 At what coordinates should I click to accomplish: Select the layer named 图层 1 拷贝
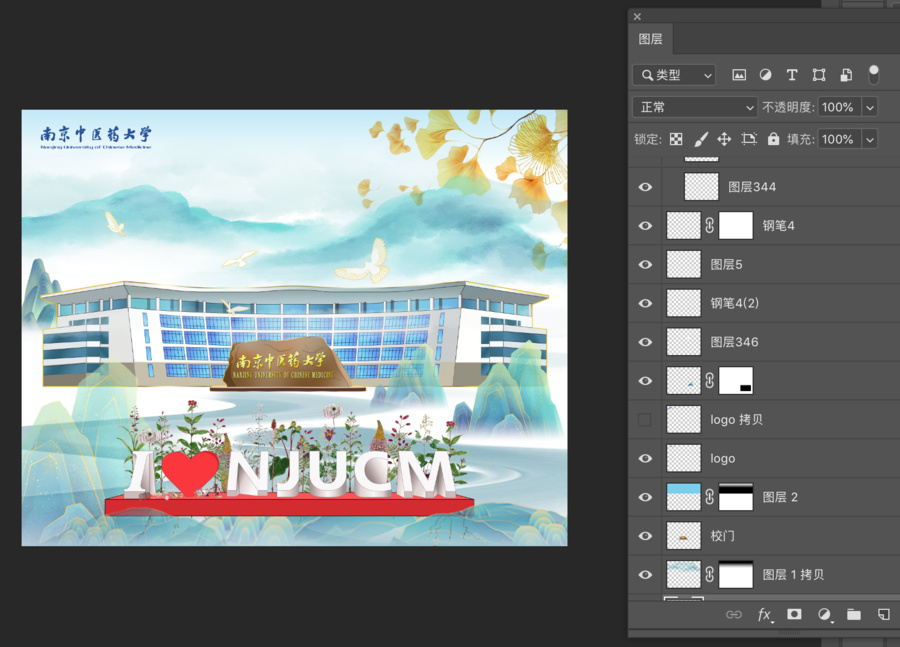tap(793, 575)
